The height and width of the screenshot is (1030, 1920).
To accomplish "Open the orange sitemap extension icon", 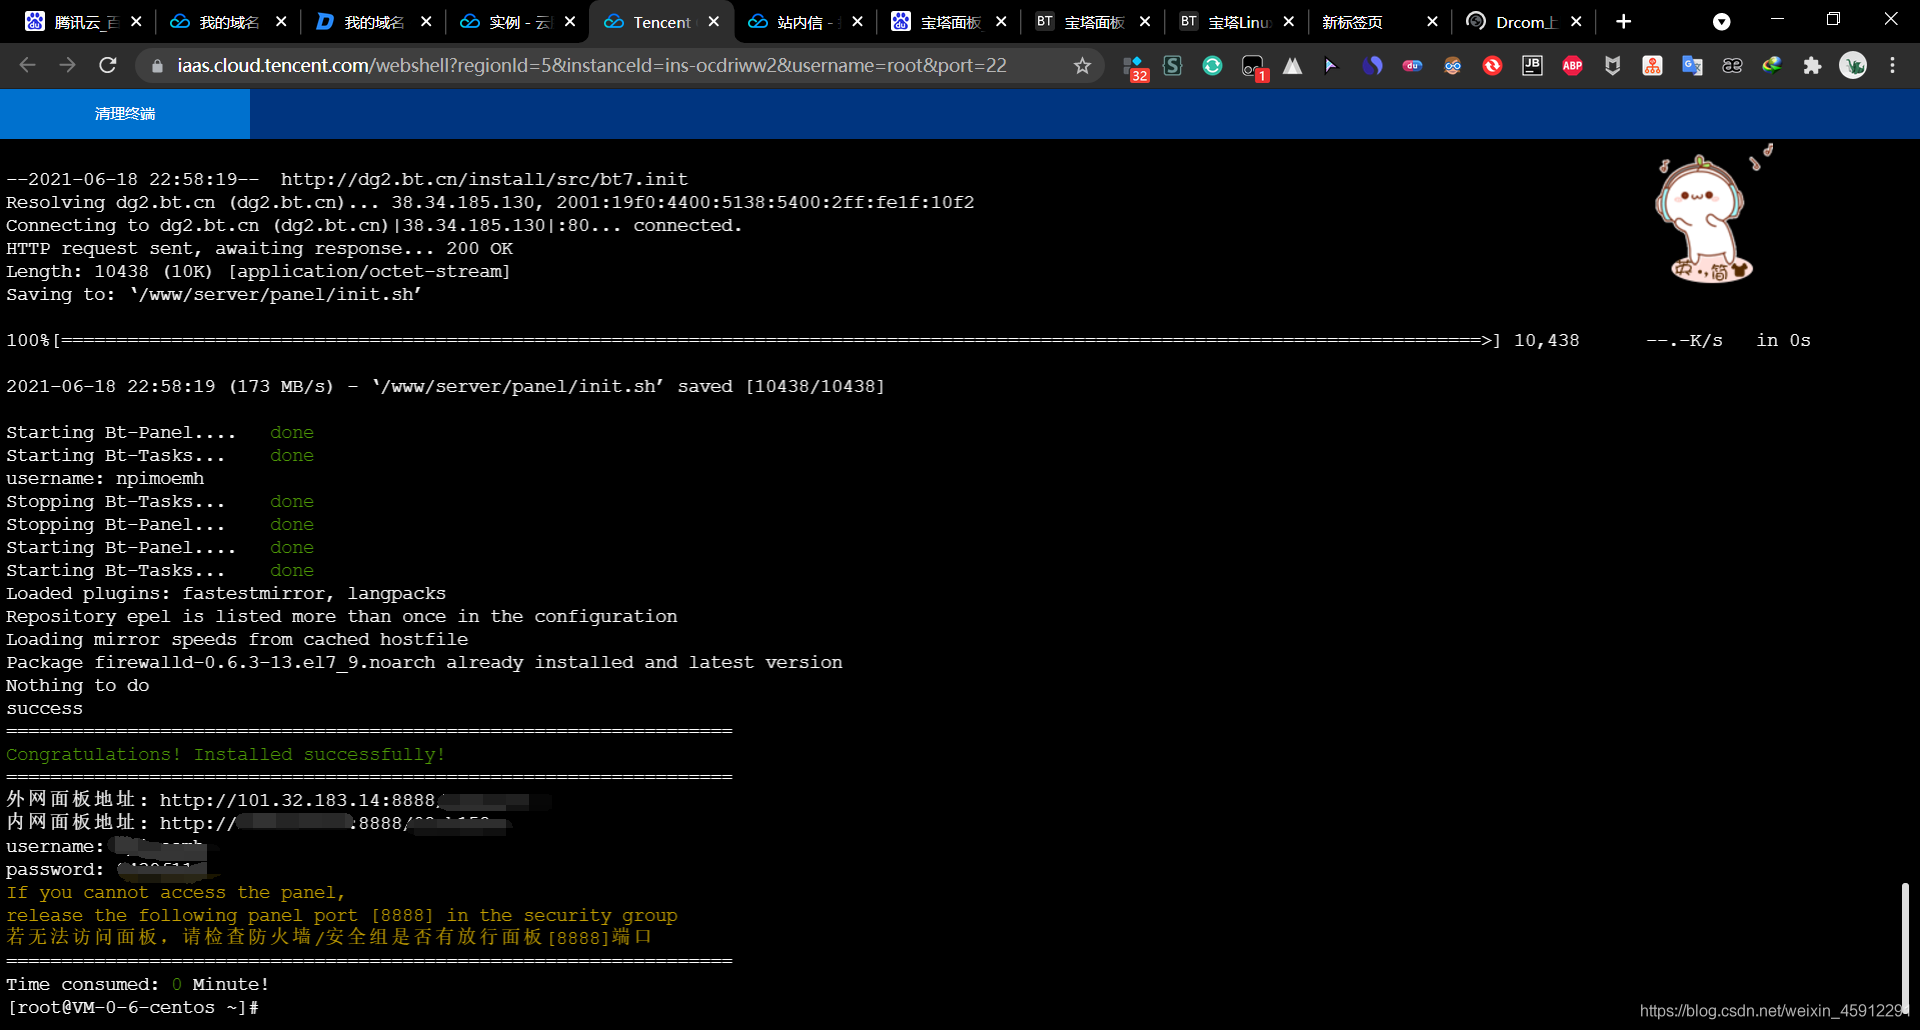I will tap(1652, 66).
